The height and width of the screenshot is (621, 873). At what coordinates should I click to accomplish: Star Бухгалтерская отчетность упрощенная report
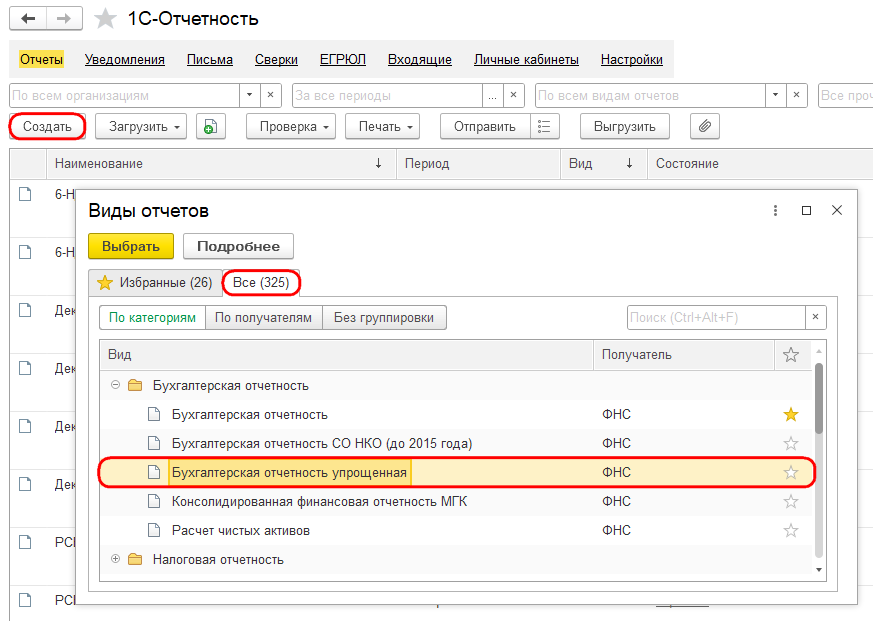tap(791, 472)
